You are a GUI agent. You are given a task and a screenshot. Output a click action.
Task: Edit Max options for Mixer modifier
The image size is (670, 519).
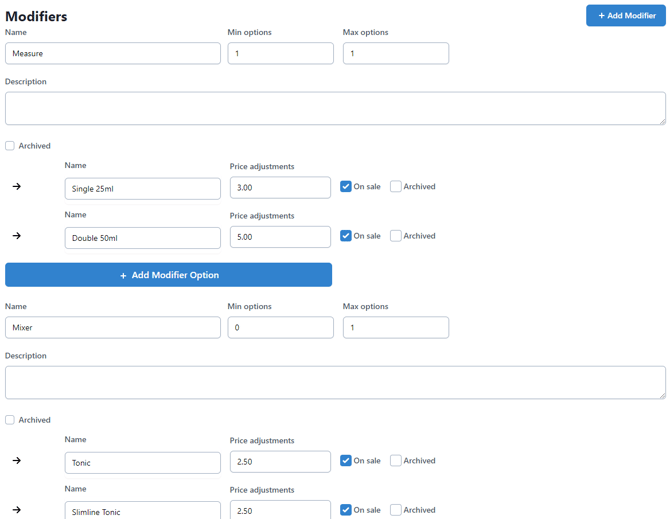coord(395,327)
